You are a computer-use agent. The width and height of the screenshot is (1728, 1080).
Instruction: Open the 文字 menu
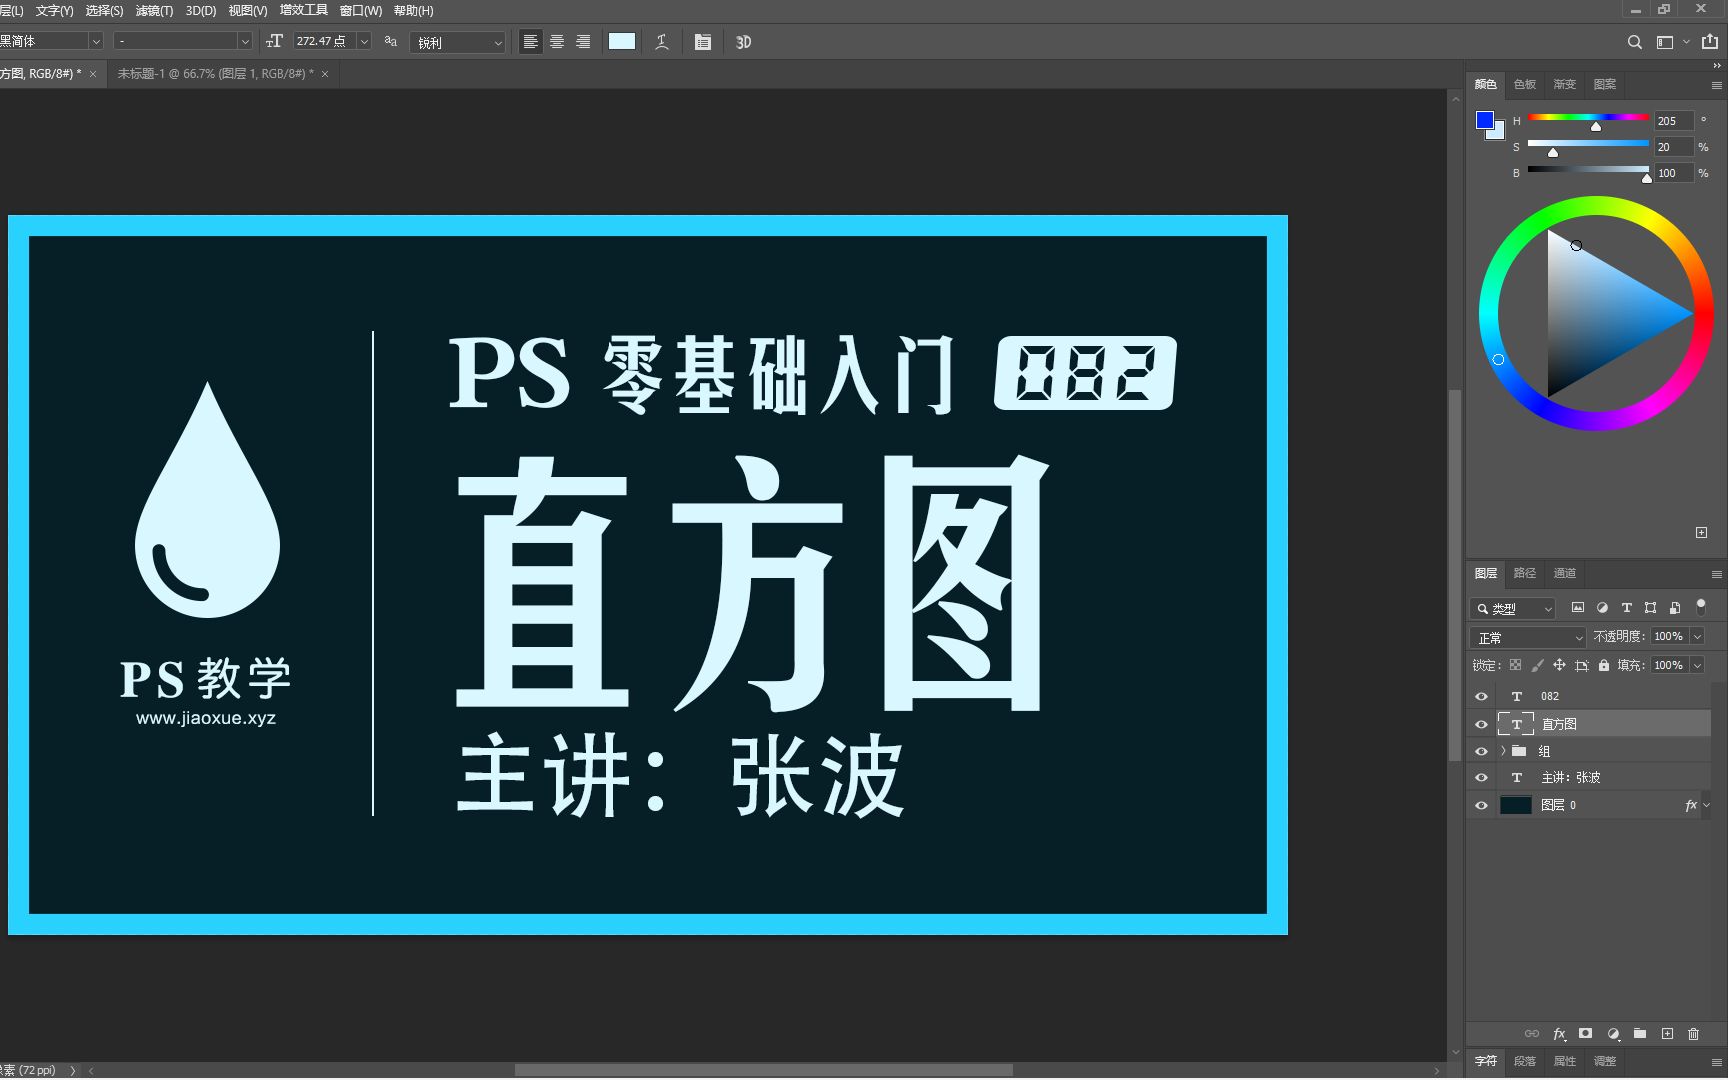point(54,10)
